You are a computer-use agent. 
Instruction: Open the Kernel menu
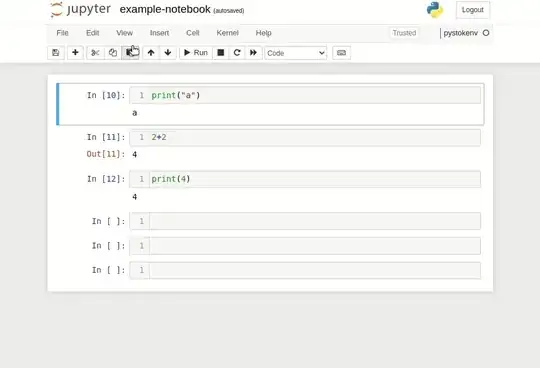point(227,33)
